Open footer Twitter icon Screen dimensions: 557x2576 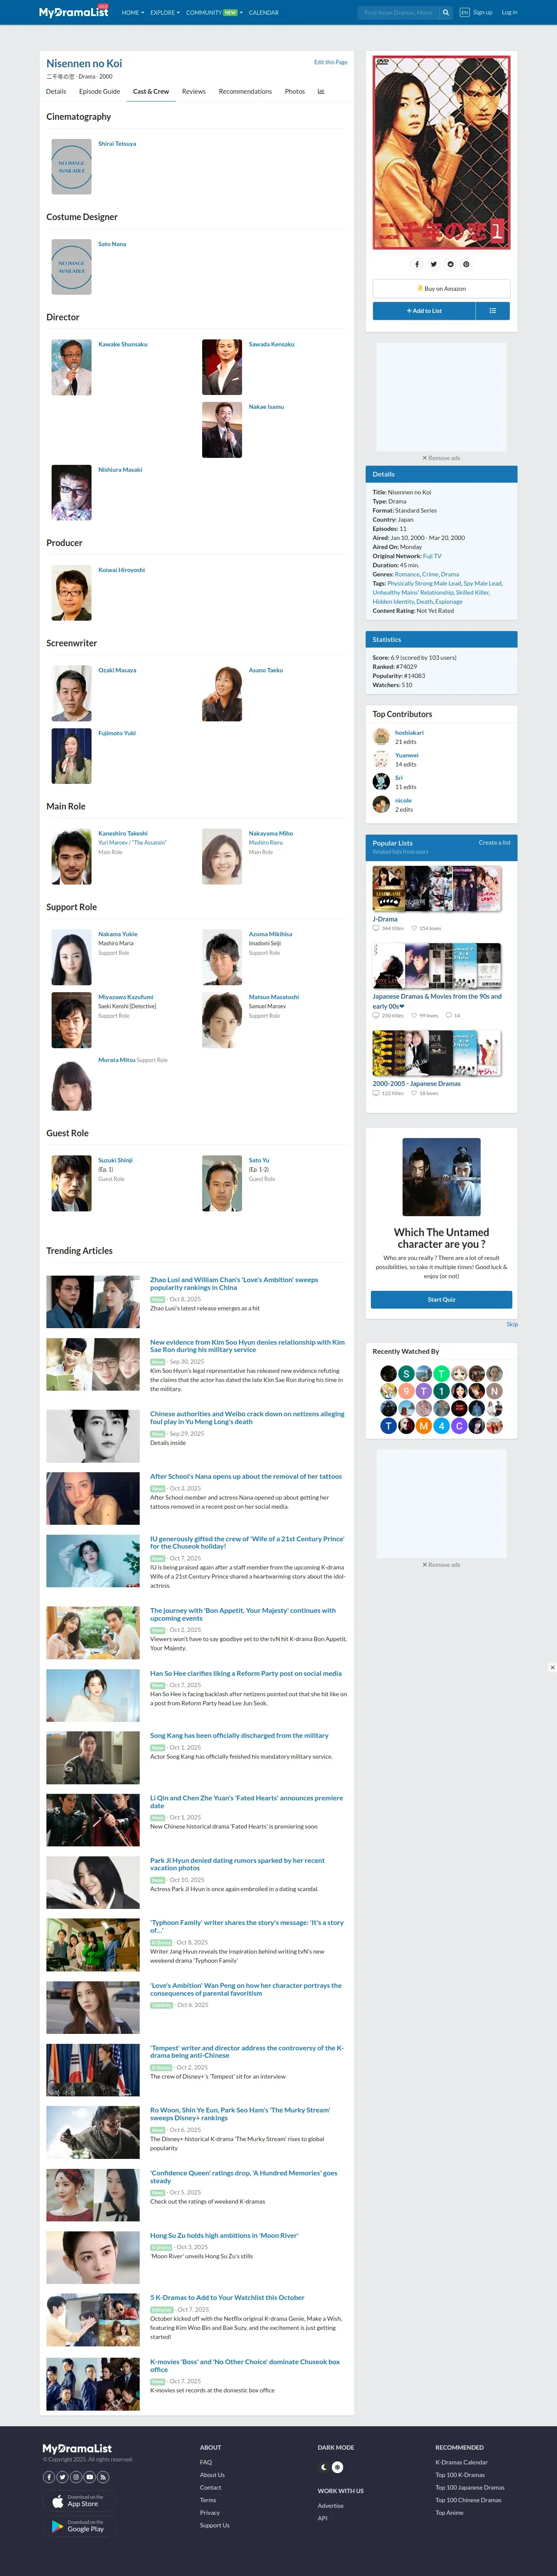(x=62, y=2477)
